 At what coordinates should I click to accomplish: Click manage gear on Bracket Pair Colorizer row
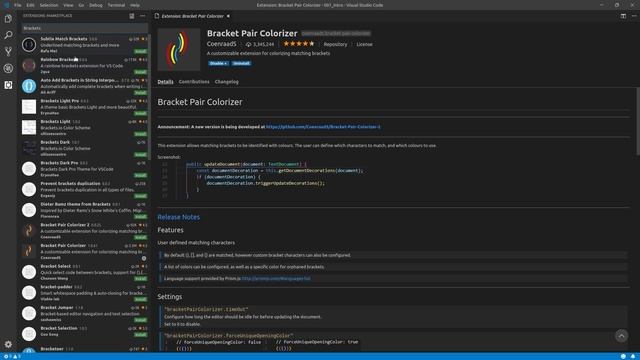[x=144, y=258]
